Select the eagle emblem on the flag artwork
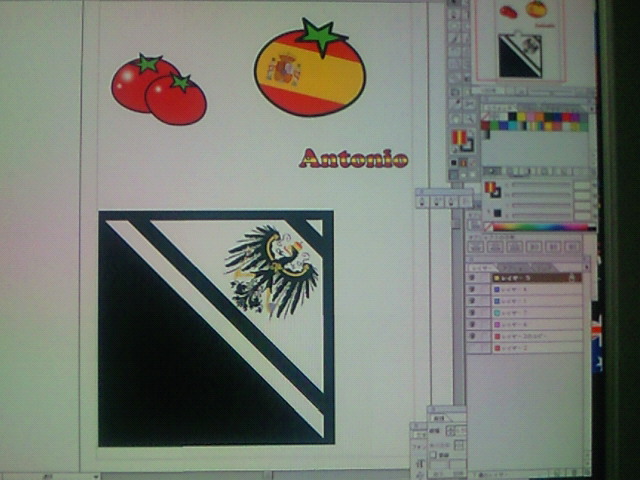This screenshot has height=480, width=640. click(x=272, y=271)
